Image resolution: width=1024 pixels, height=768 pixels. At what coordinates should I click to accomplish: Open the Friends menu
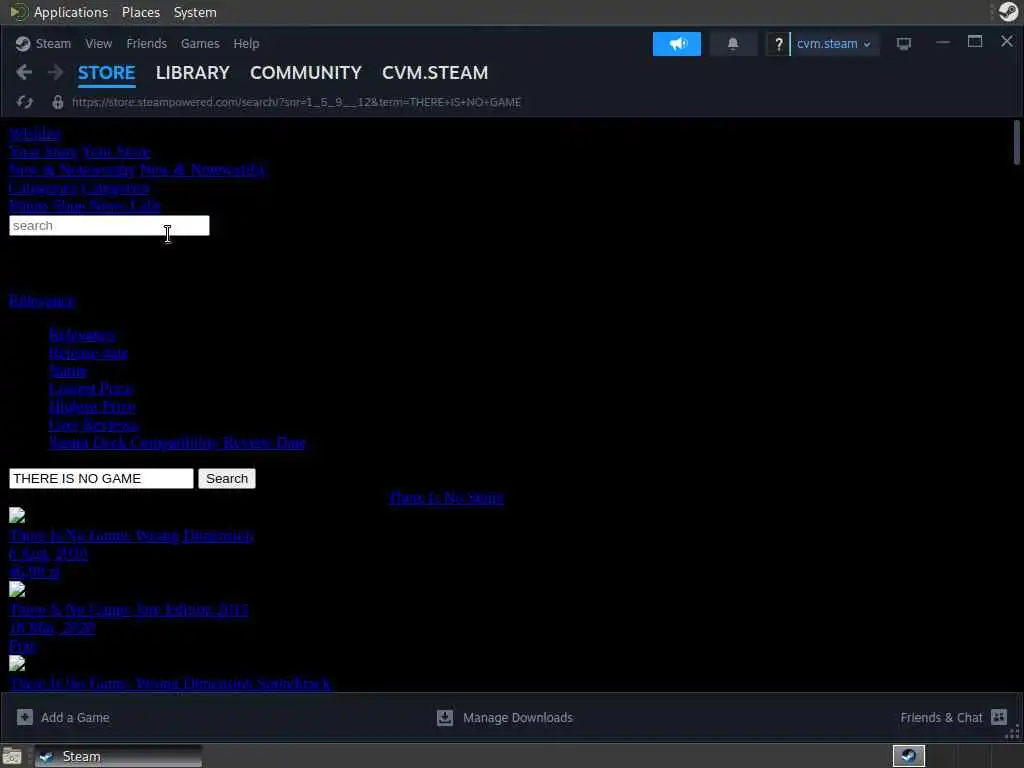pyautogui.click(x=146, y=44)
